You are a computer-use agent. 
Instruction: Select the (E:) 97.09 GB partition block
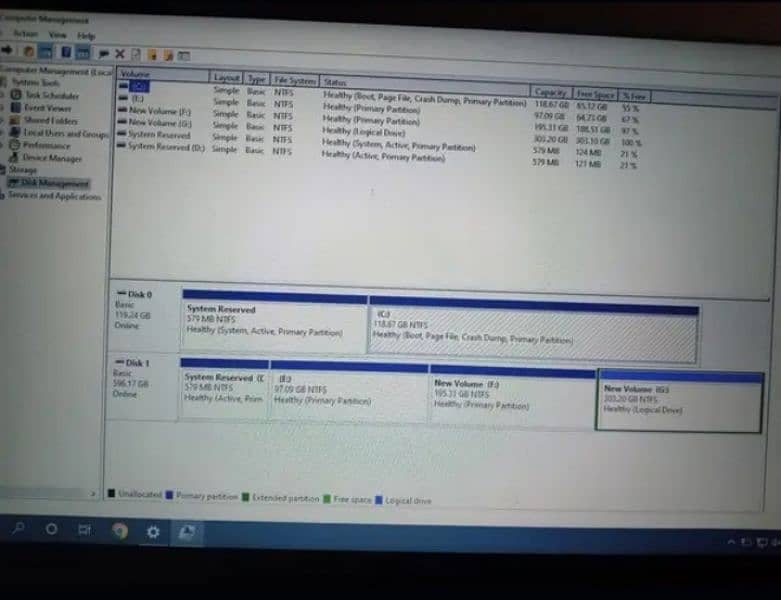pyautogui.click(x=349, y=391)
